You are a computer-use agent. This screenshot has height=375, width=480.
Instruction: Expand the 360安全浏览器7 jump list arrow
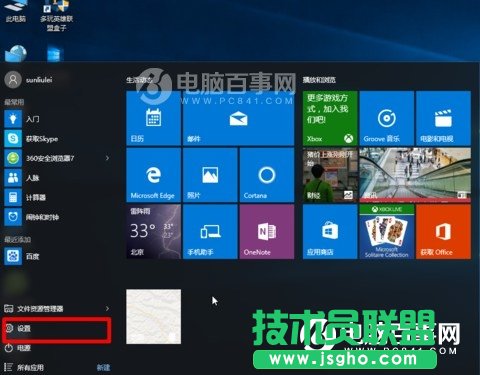(x=107, y=158)
